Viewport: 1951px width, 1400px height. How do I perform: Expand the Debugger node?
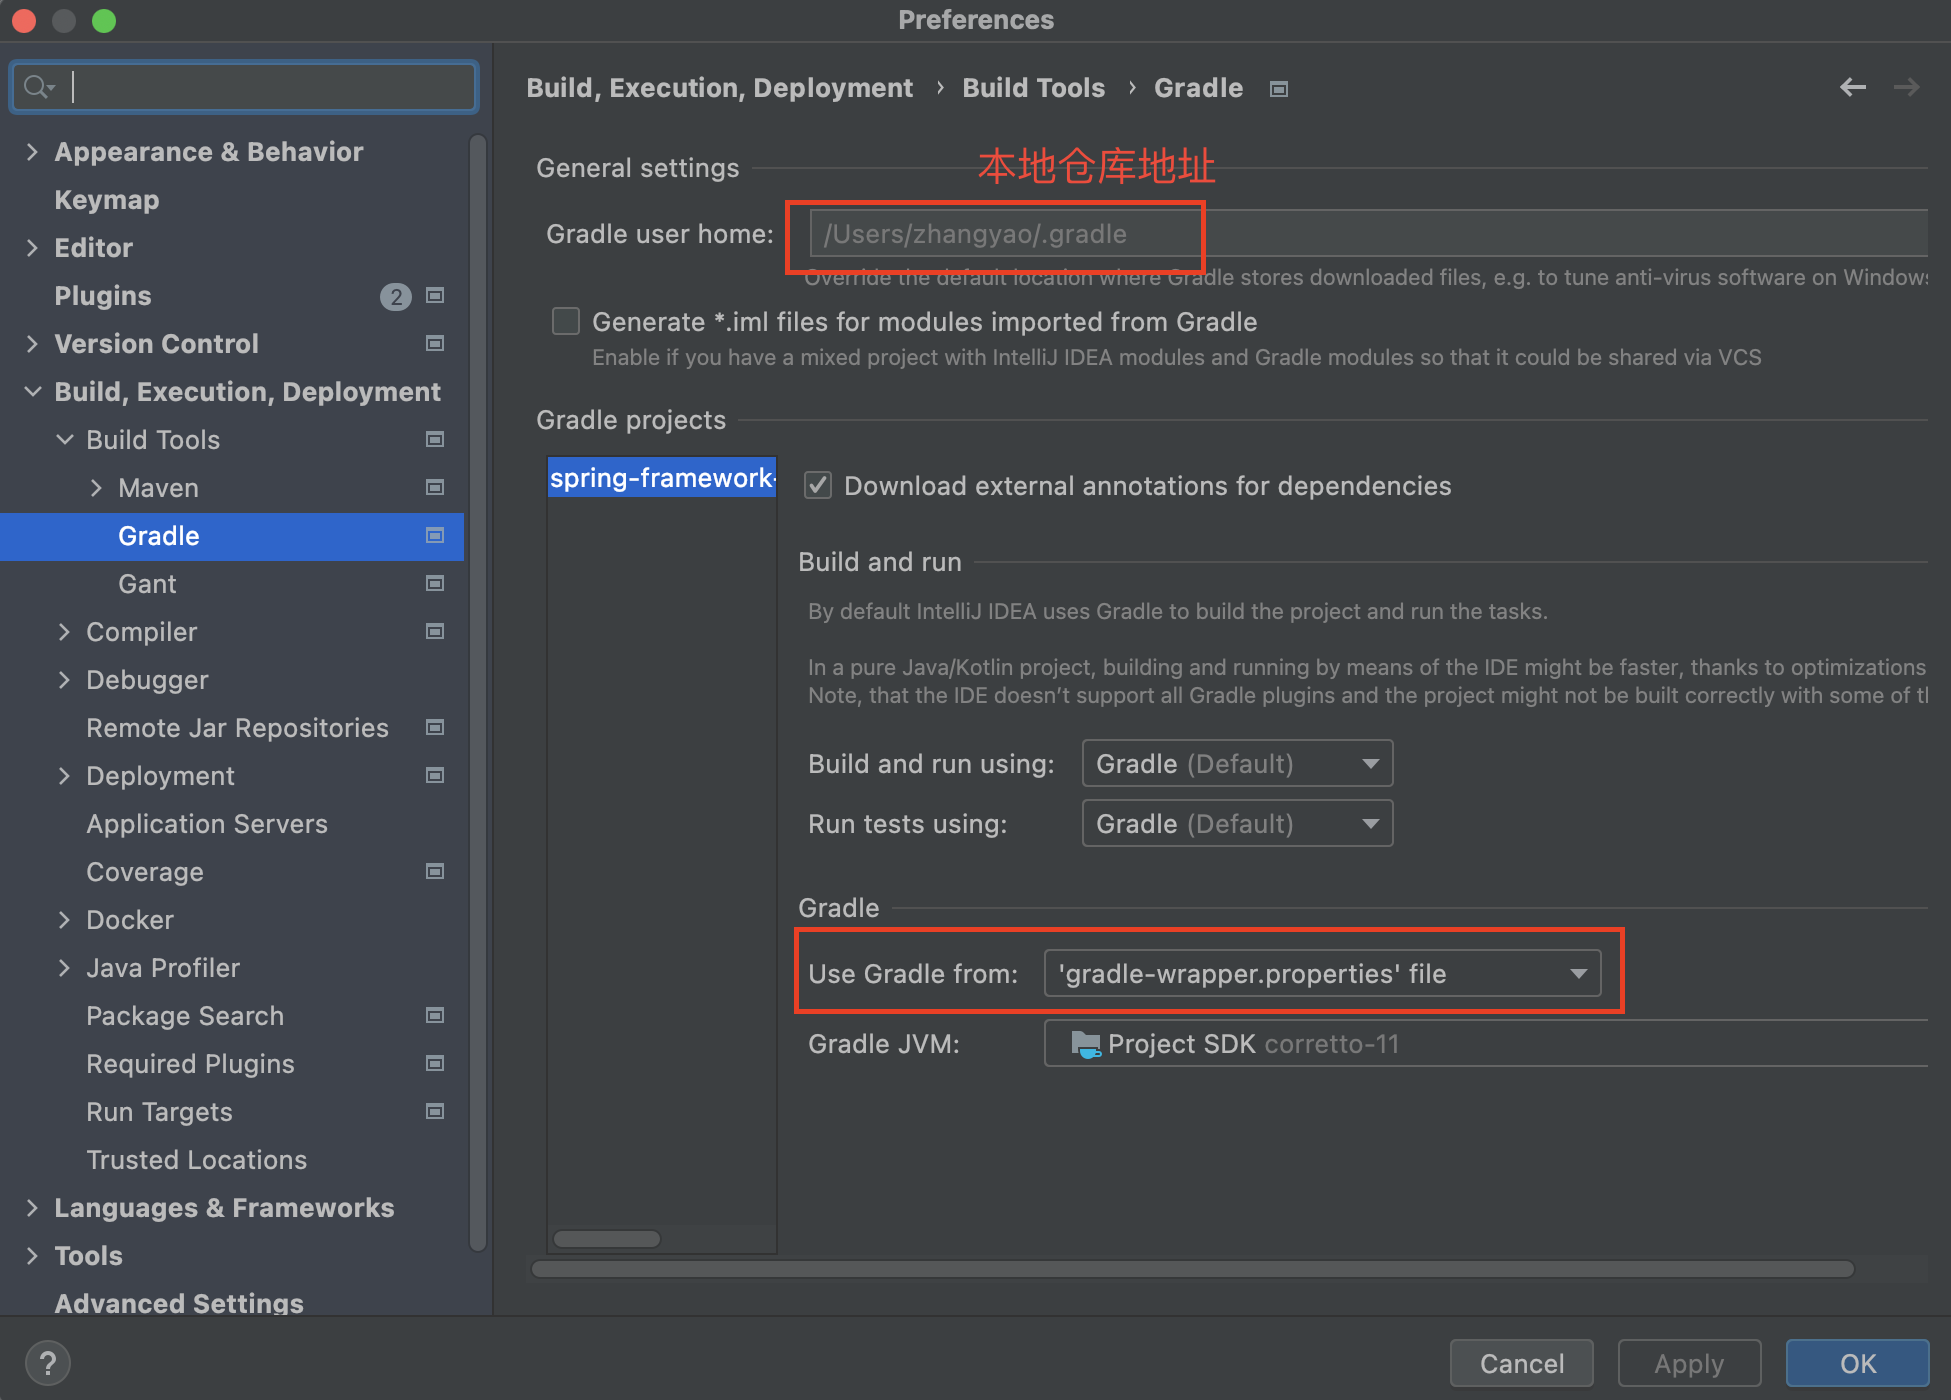pyautogui.click(x=64, y=680)
